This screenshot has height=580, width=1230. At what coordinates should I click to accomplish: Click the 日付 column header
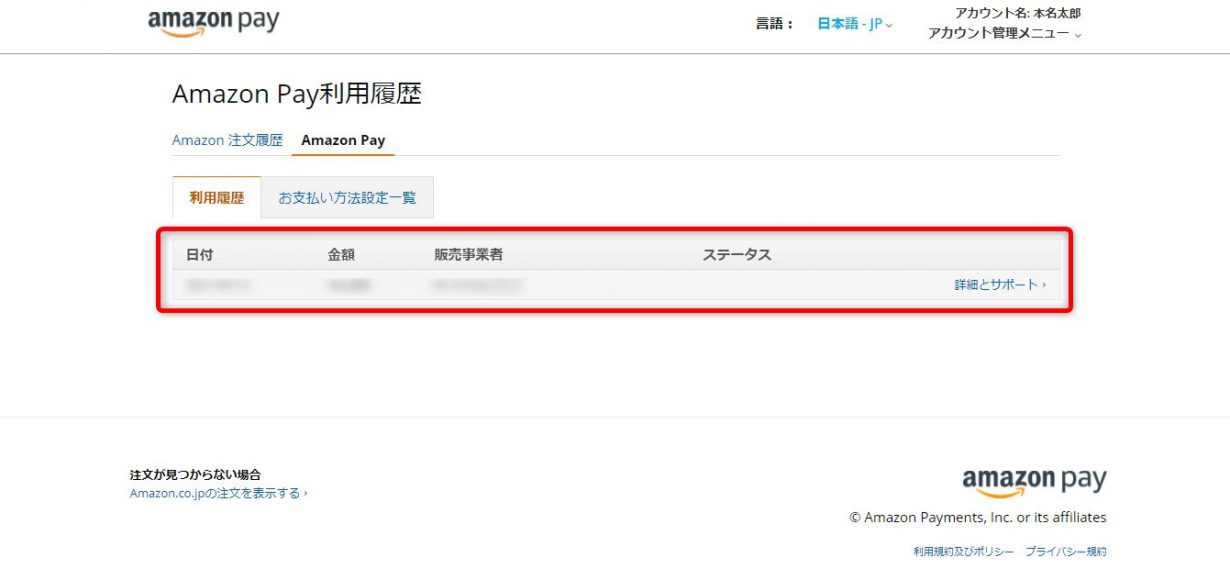click(198, 254)
